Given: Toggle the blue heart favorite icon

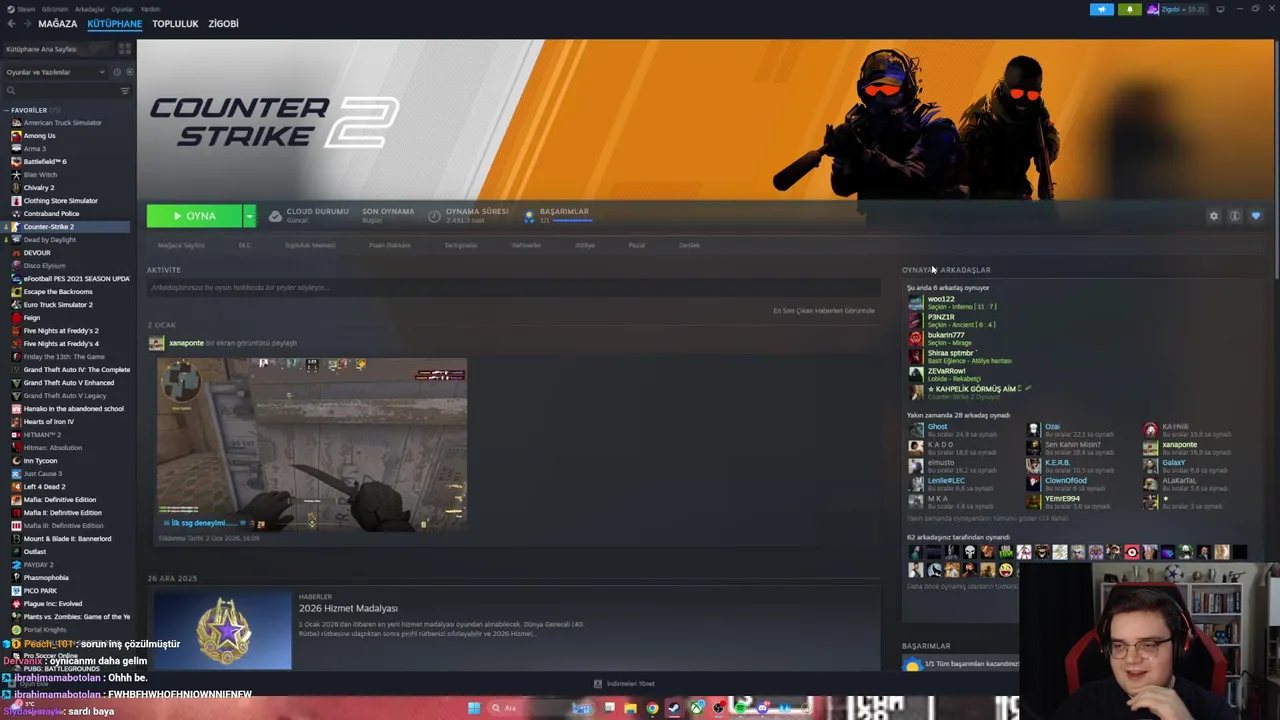Looking at the screenshot, I should pyautogui.click(x=1256, y=216).
